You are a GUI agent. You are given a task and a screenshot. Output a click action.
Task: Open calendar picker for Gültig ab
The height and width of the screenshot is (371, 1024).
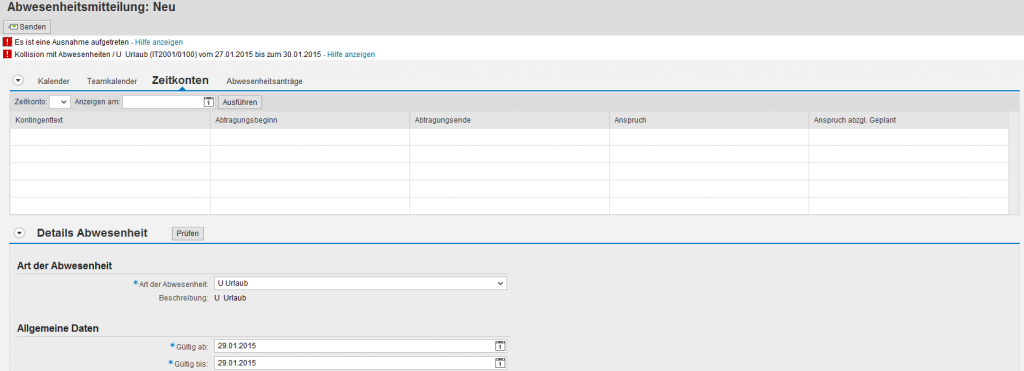[x=501, y=346]
